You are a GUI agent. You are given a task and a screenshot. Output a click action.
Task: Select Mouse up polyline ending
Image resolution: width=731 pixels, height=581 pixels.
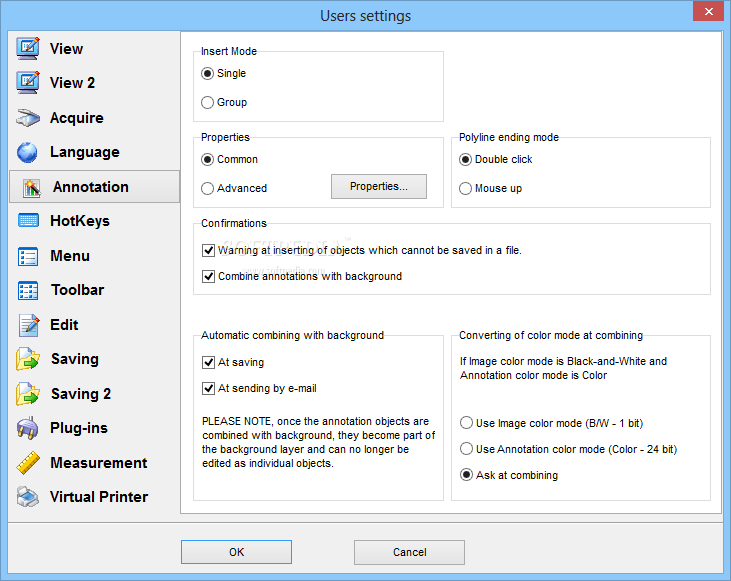coord(465,189)
